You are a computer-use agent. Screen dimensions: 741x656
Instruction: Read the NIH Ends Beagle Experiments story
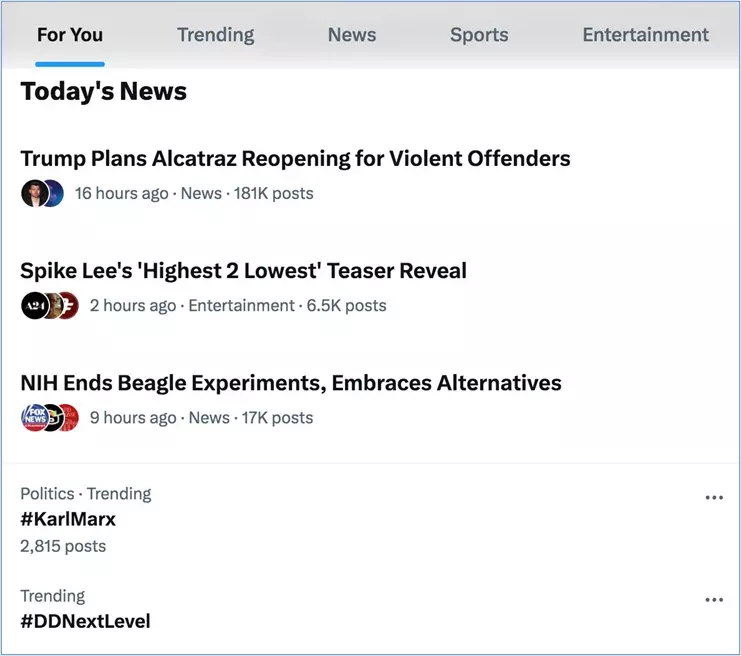tap(290, 383)
